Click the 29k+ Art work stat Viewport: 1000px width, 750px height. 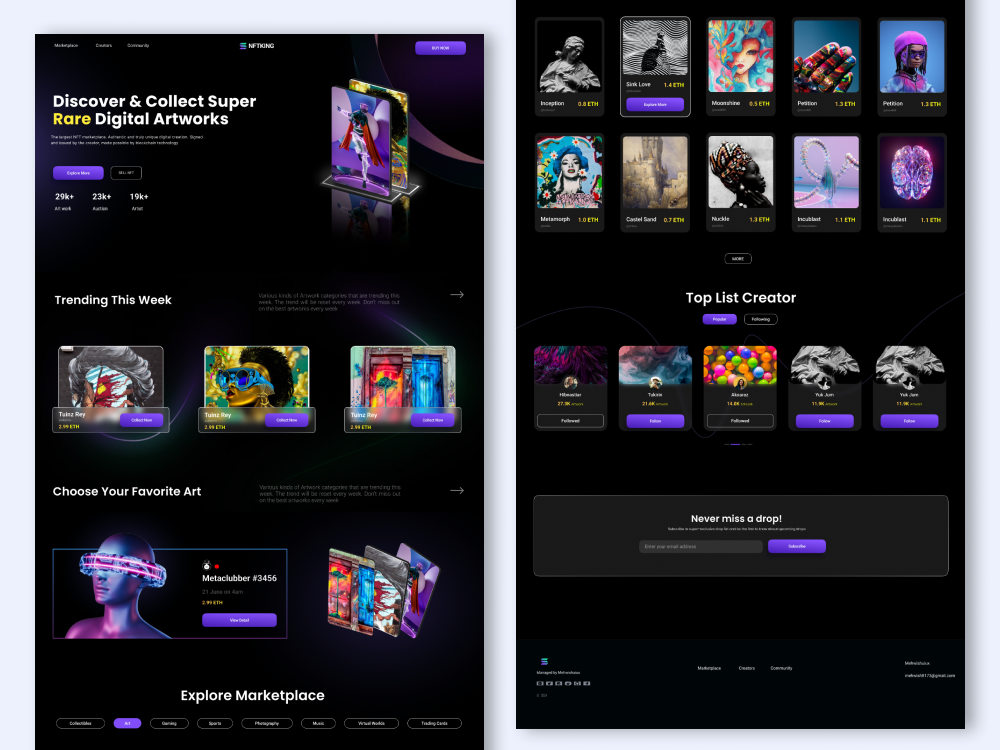coord(64,202)
